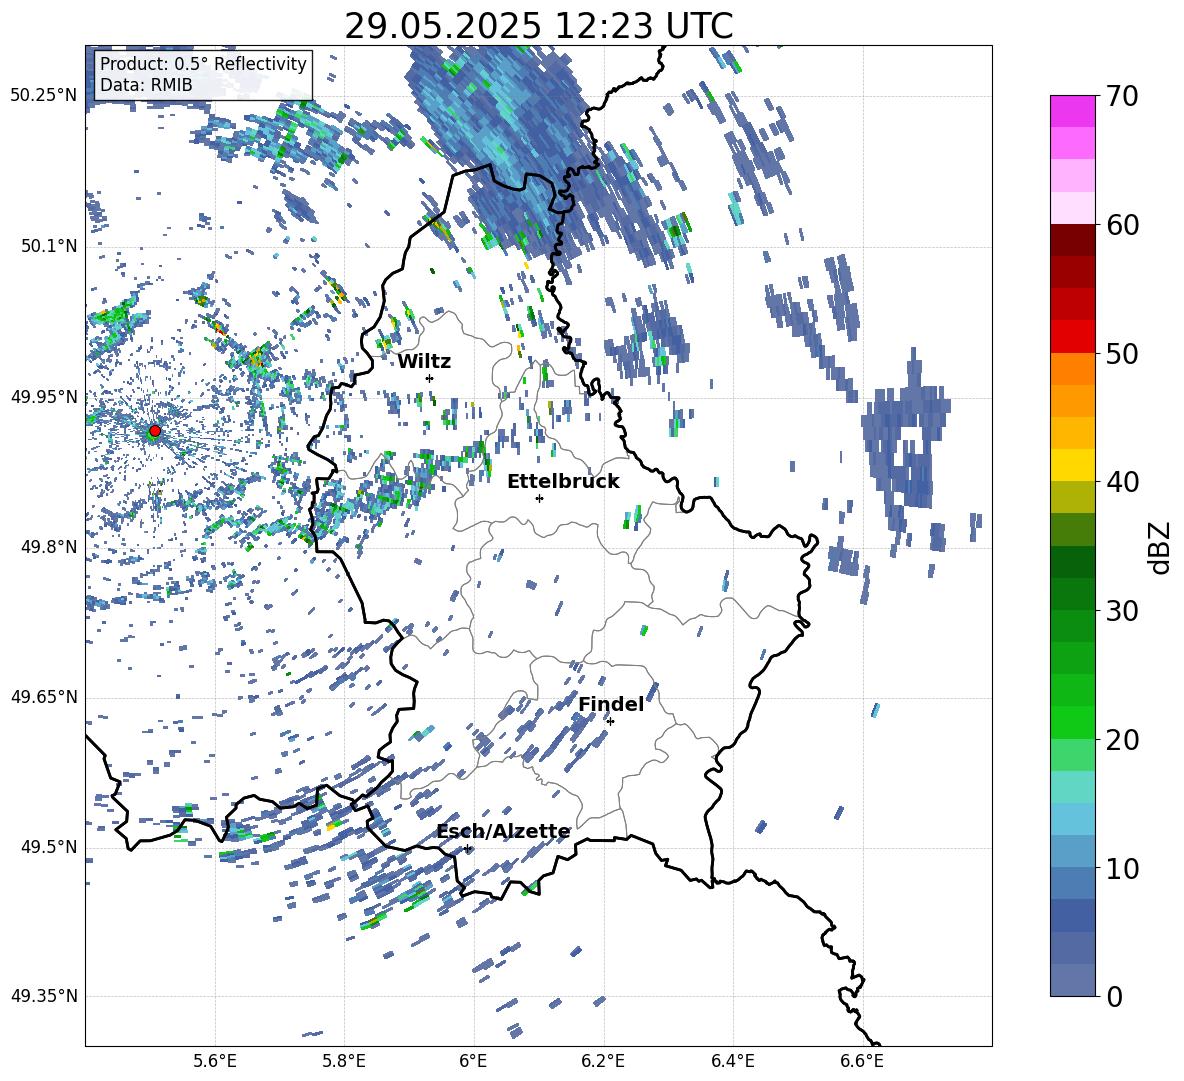Click the 6.4°E longitude label
This screenshot has height=1081, width=1184.
(x=732, y=1061)
